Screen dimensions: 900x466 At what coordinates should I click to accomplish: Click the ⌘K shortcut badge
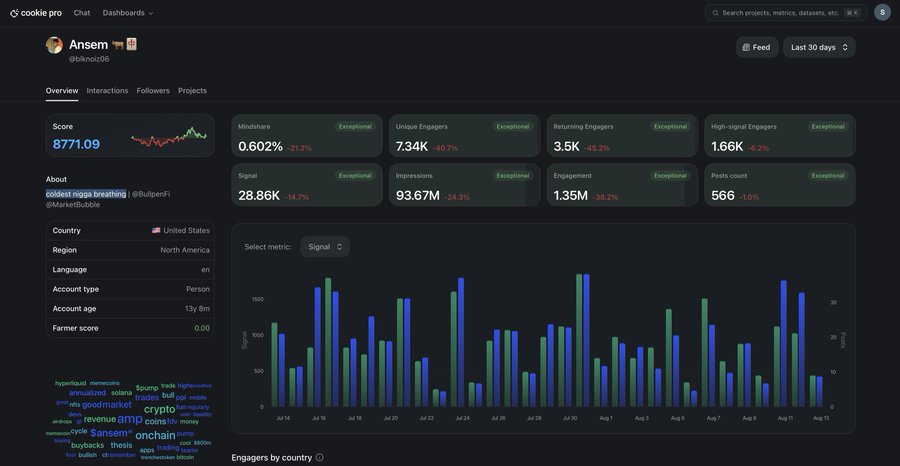pos(852,13)
